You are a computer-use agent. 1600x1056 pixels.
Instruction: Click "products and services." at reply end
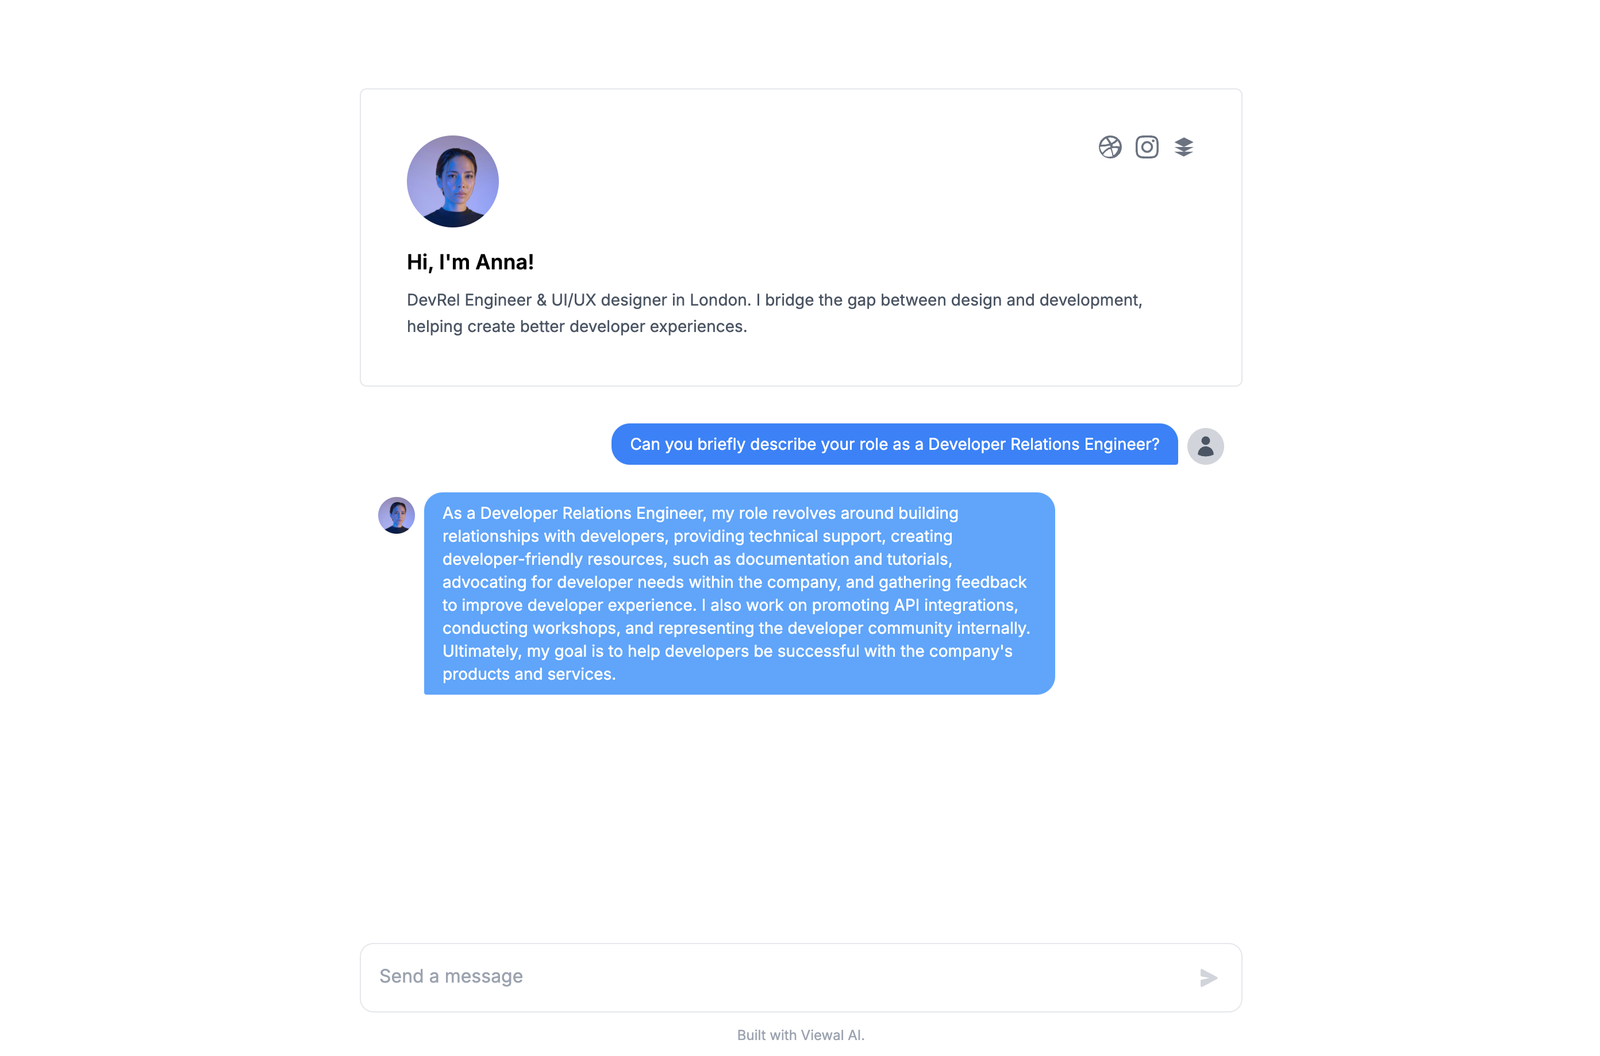(x=529, y=674)
